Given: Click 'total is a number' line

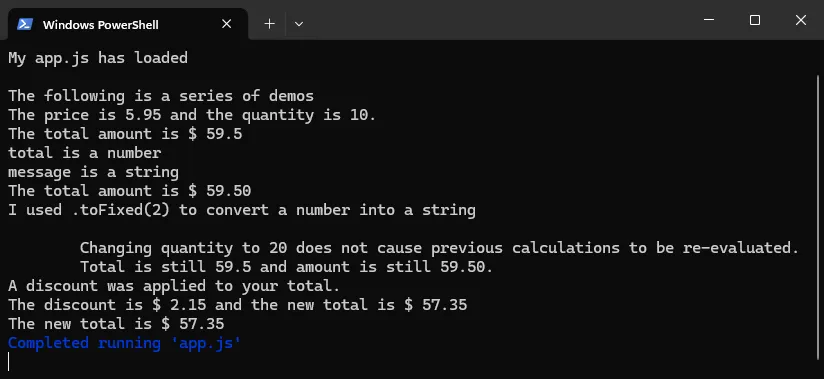Looking at the screenshot, I should coord(85,153).
